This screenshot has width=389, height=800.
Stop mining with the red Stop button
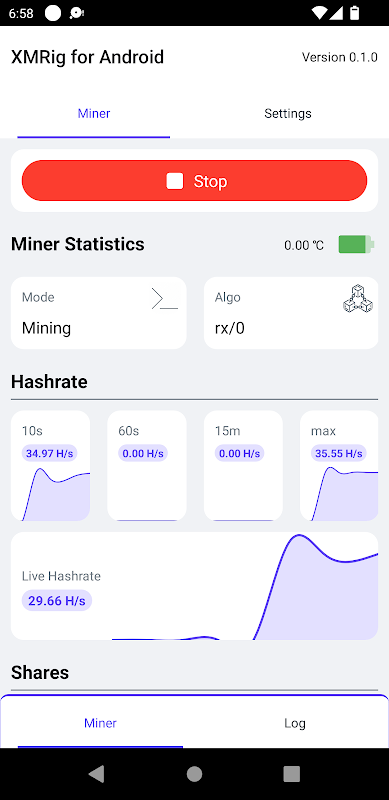(x=194, y=181)
